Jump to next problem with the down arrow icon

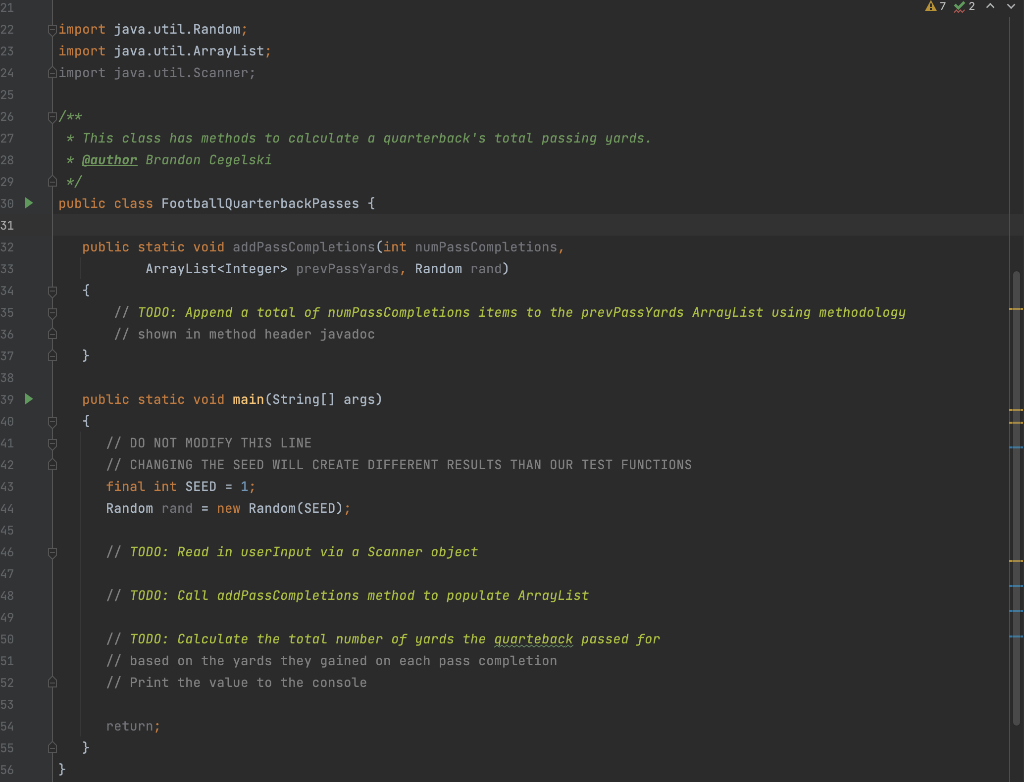[x=1009, y=6]
